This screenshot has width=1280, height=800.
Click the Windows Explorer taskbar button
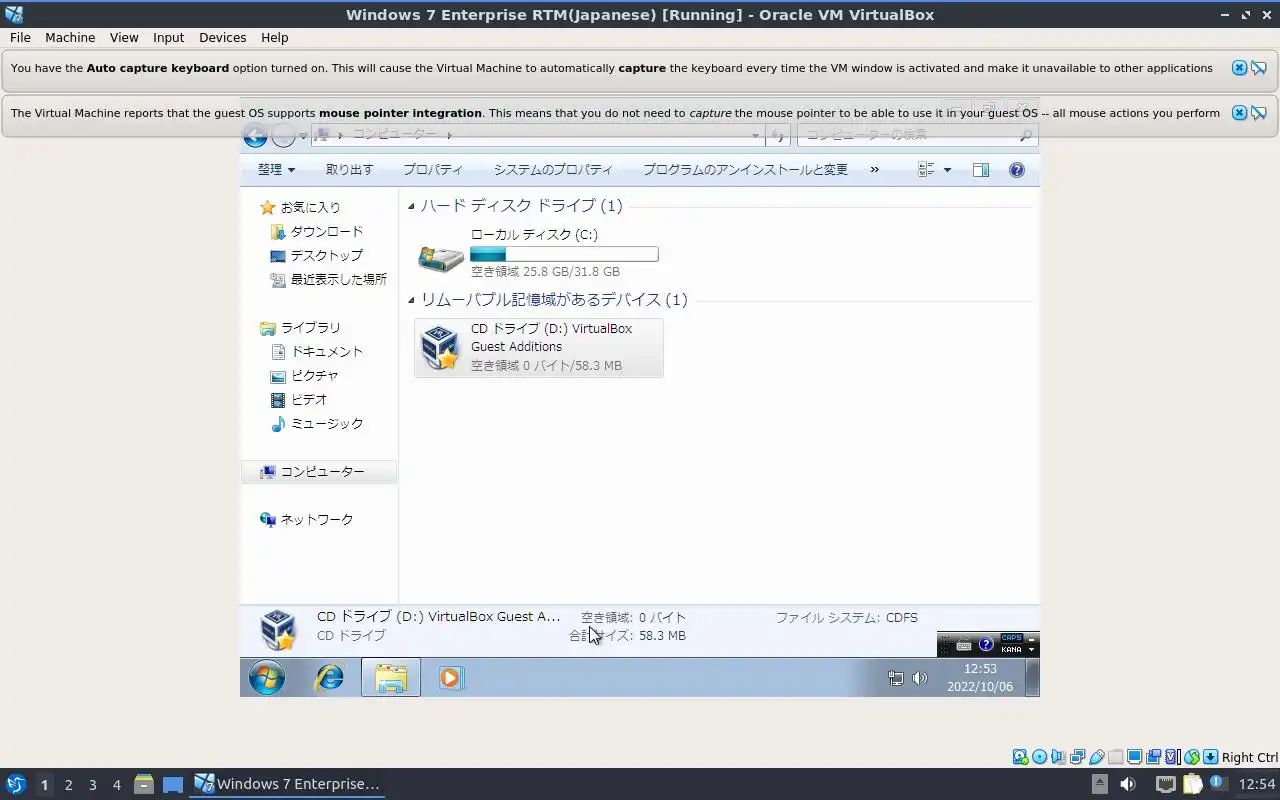391,678
